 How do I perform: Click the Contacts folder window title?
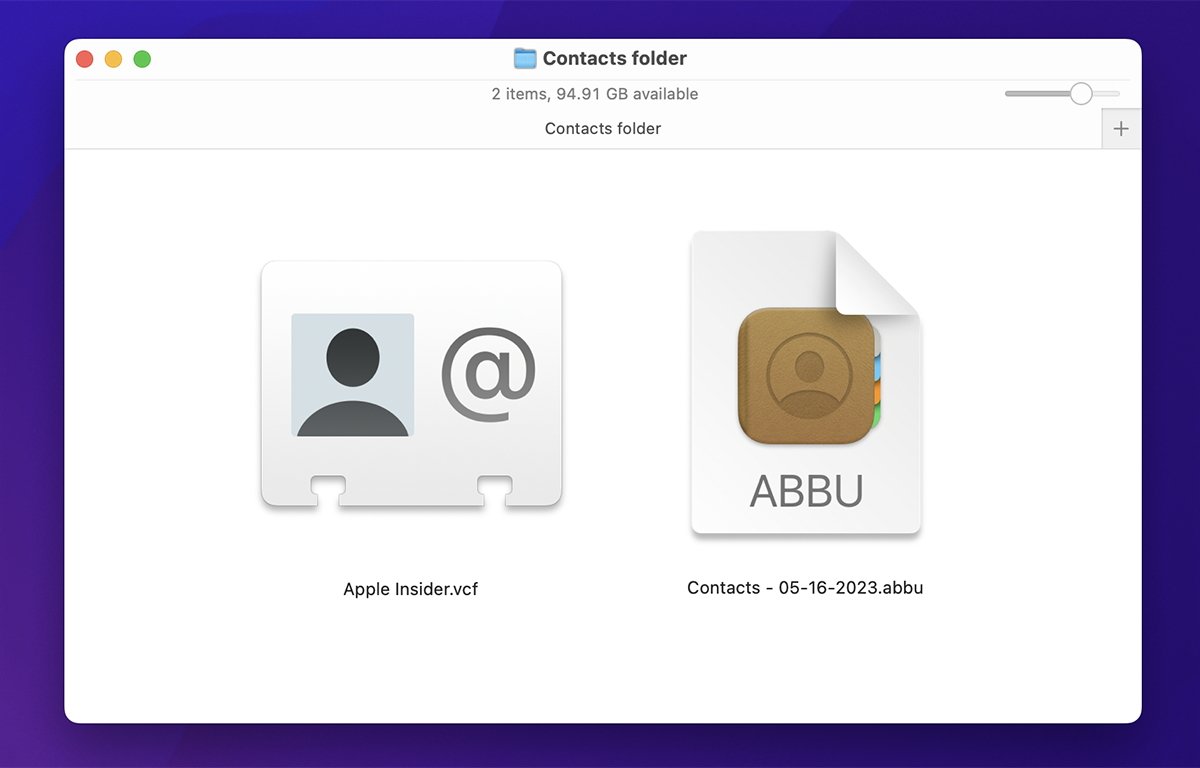click(x=615, y=58)
